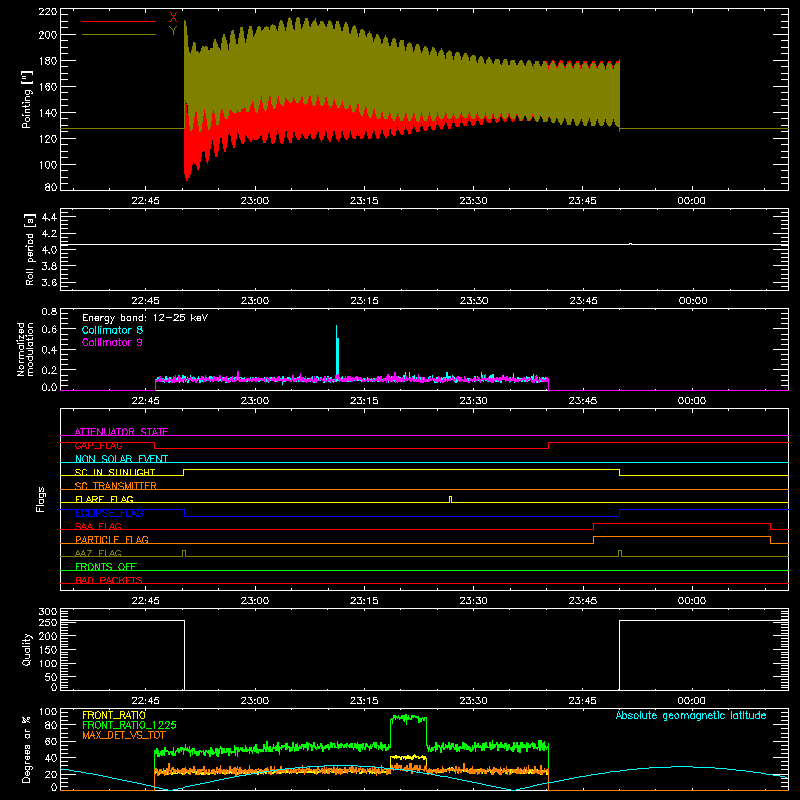The width and height of the screenshot is (800, 800).
Task: Click the 'Quality' y-axis title
Action: click(x=27, y=649)
